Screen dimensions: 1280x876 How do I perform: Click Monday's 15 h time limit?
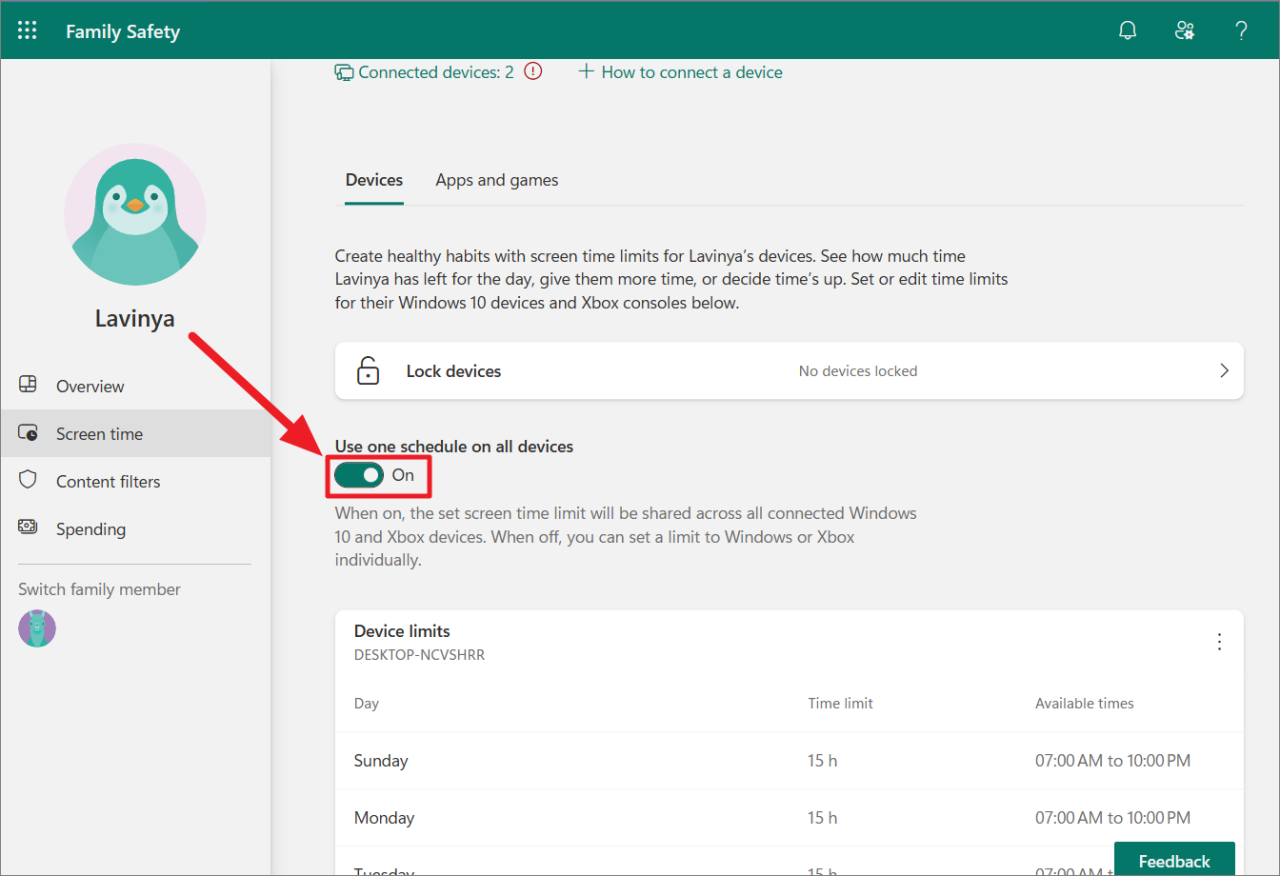[x=823, y=818]
